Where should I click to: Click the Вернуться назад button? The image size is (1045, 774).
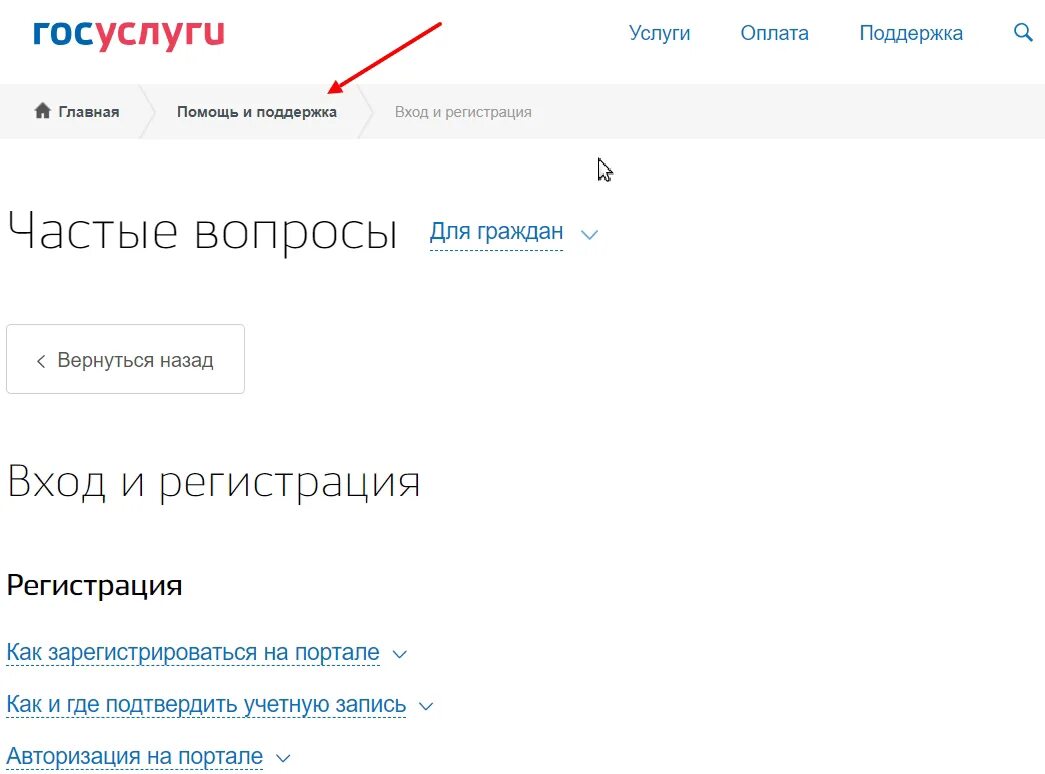point(125,359)
